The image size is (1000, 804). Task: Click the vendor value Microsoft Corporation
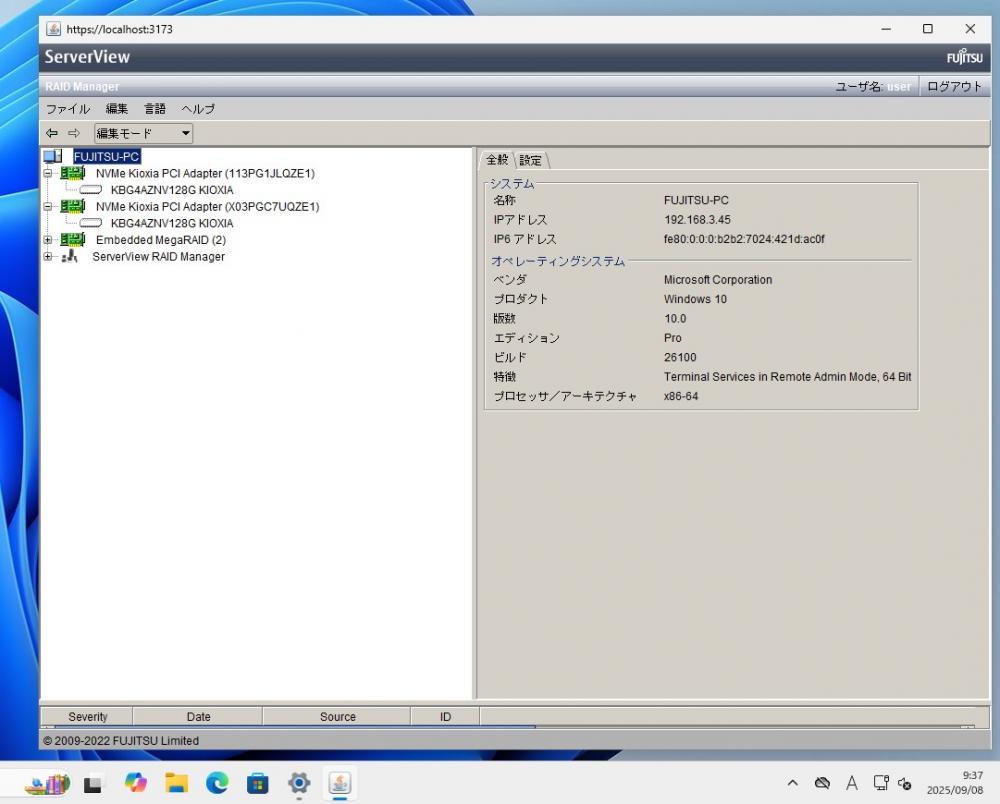click(x=717, y=279)
